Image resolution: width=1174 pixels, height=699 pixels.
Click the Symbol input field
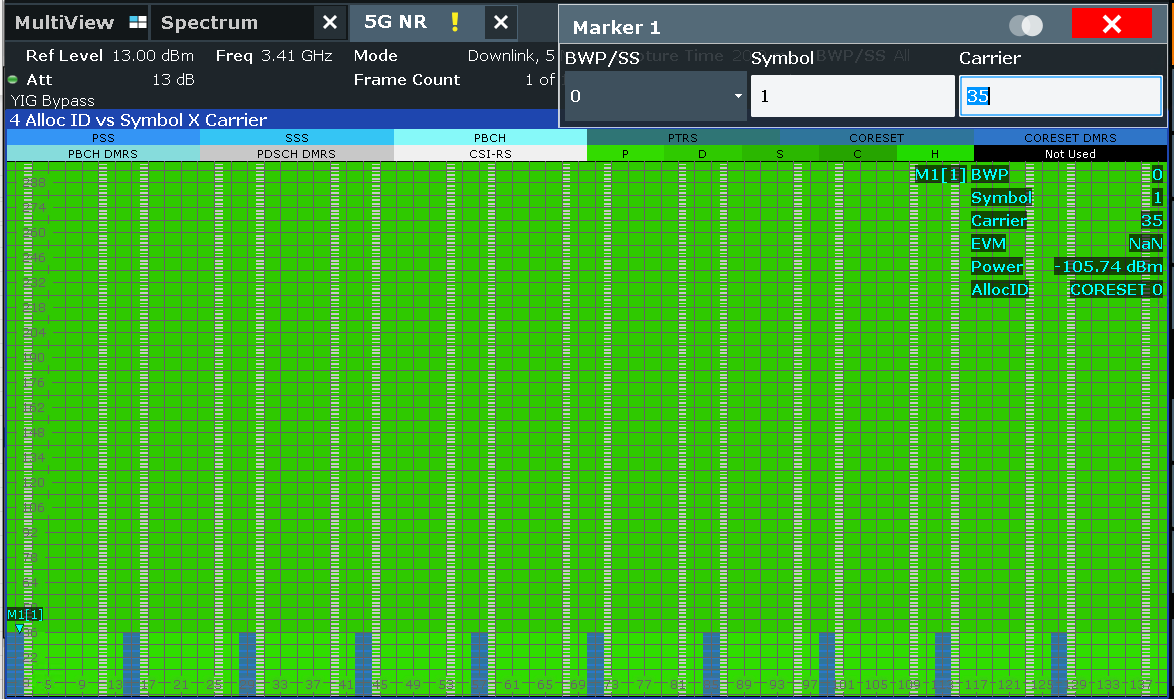click(x=852, y=96)
